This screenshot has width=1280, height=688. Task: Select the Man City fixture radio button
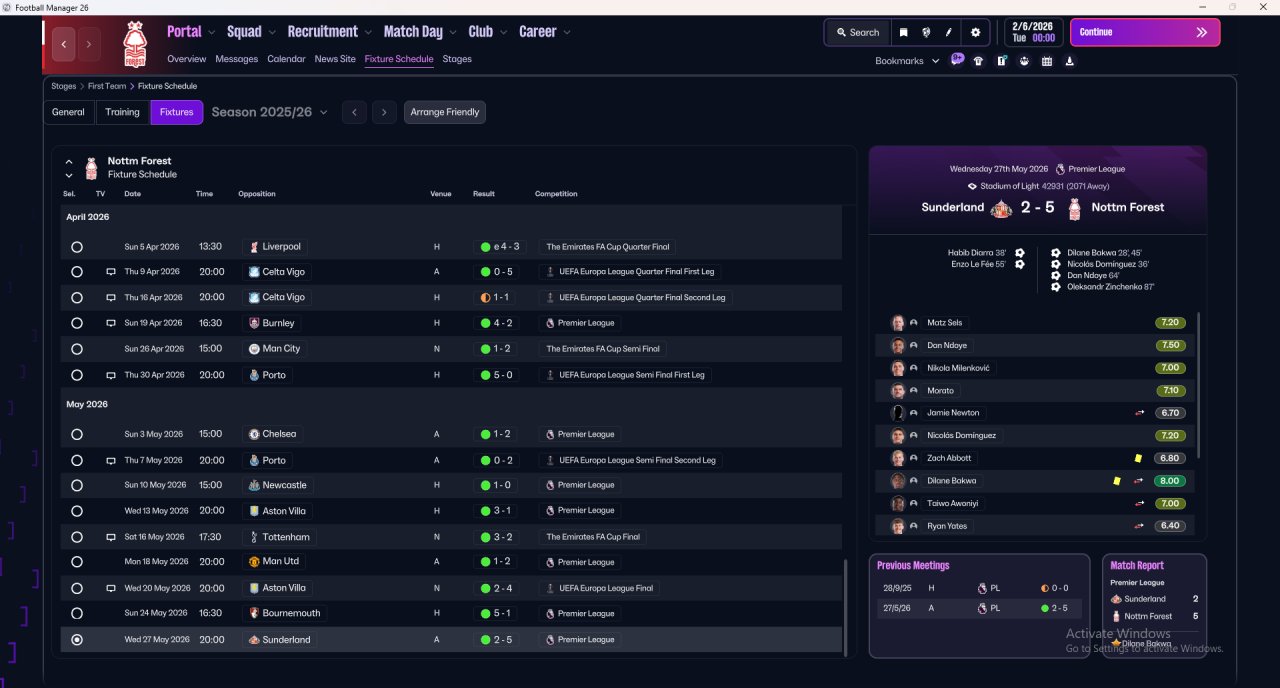pos(77,349)
